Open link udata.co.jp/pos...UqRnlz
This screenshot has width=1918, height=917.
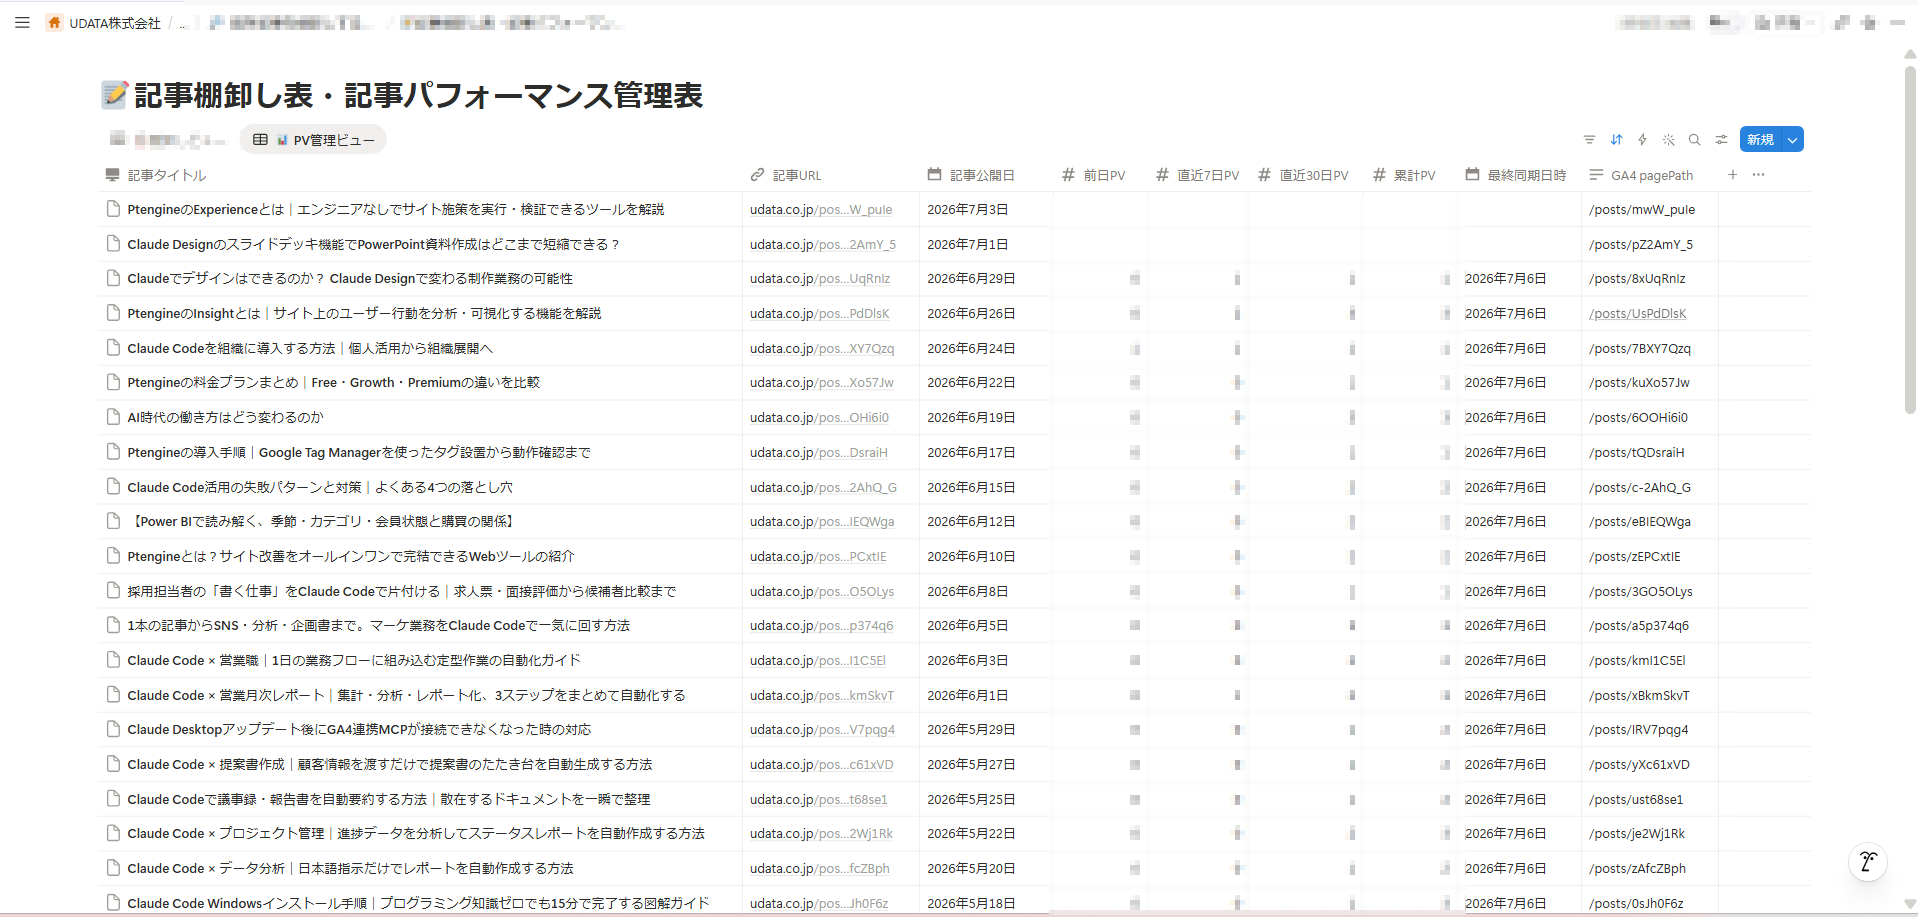click(x=820, y=279)
